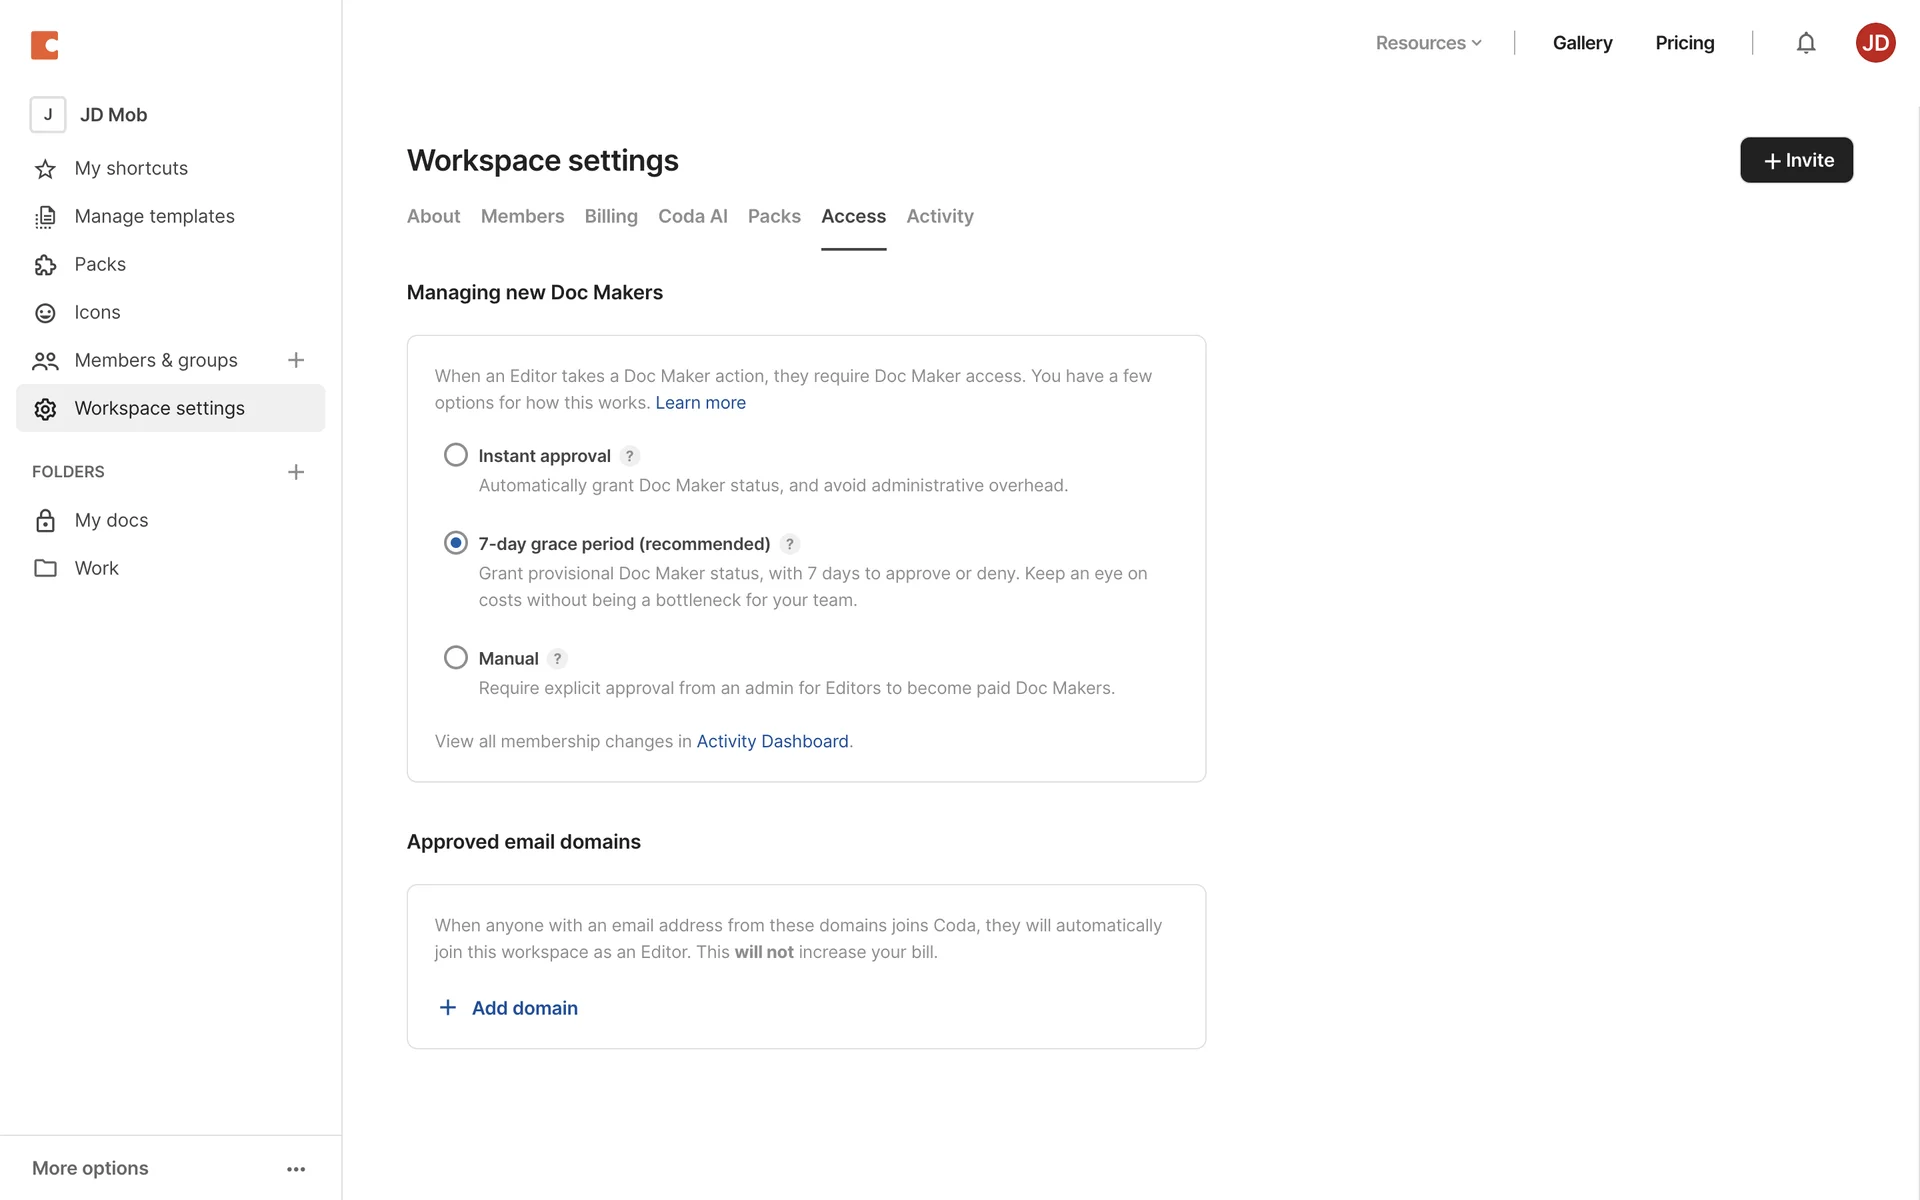Open the Activity Dashboard link
Image resolution: width=1920 pixels, height=1200 pixels.
pos(772,741)
